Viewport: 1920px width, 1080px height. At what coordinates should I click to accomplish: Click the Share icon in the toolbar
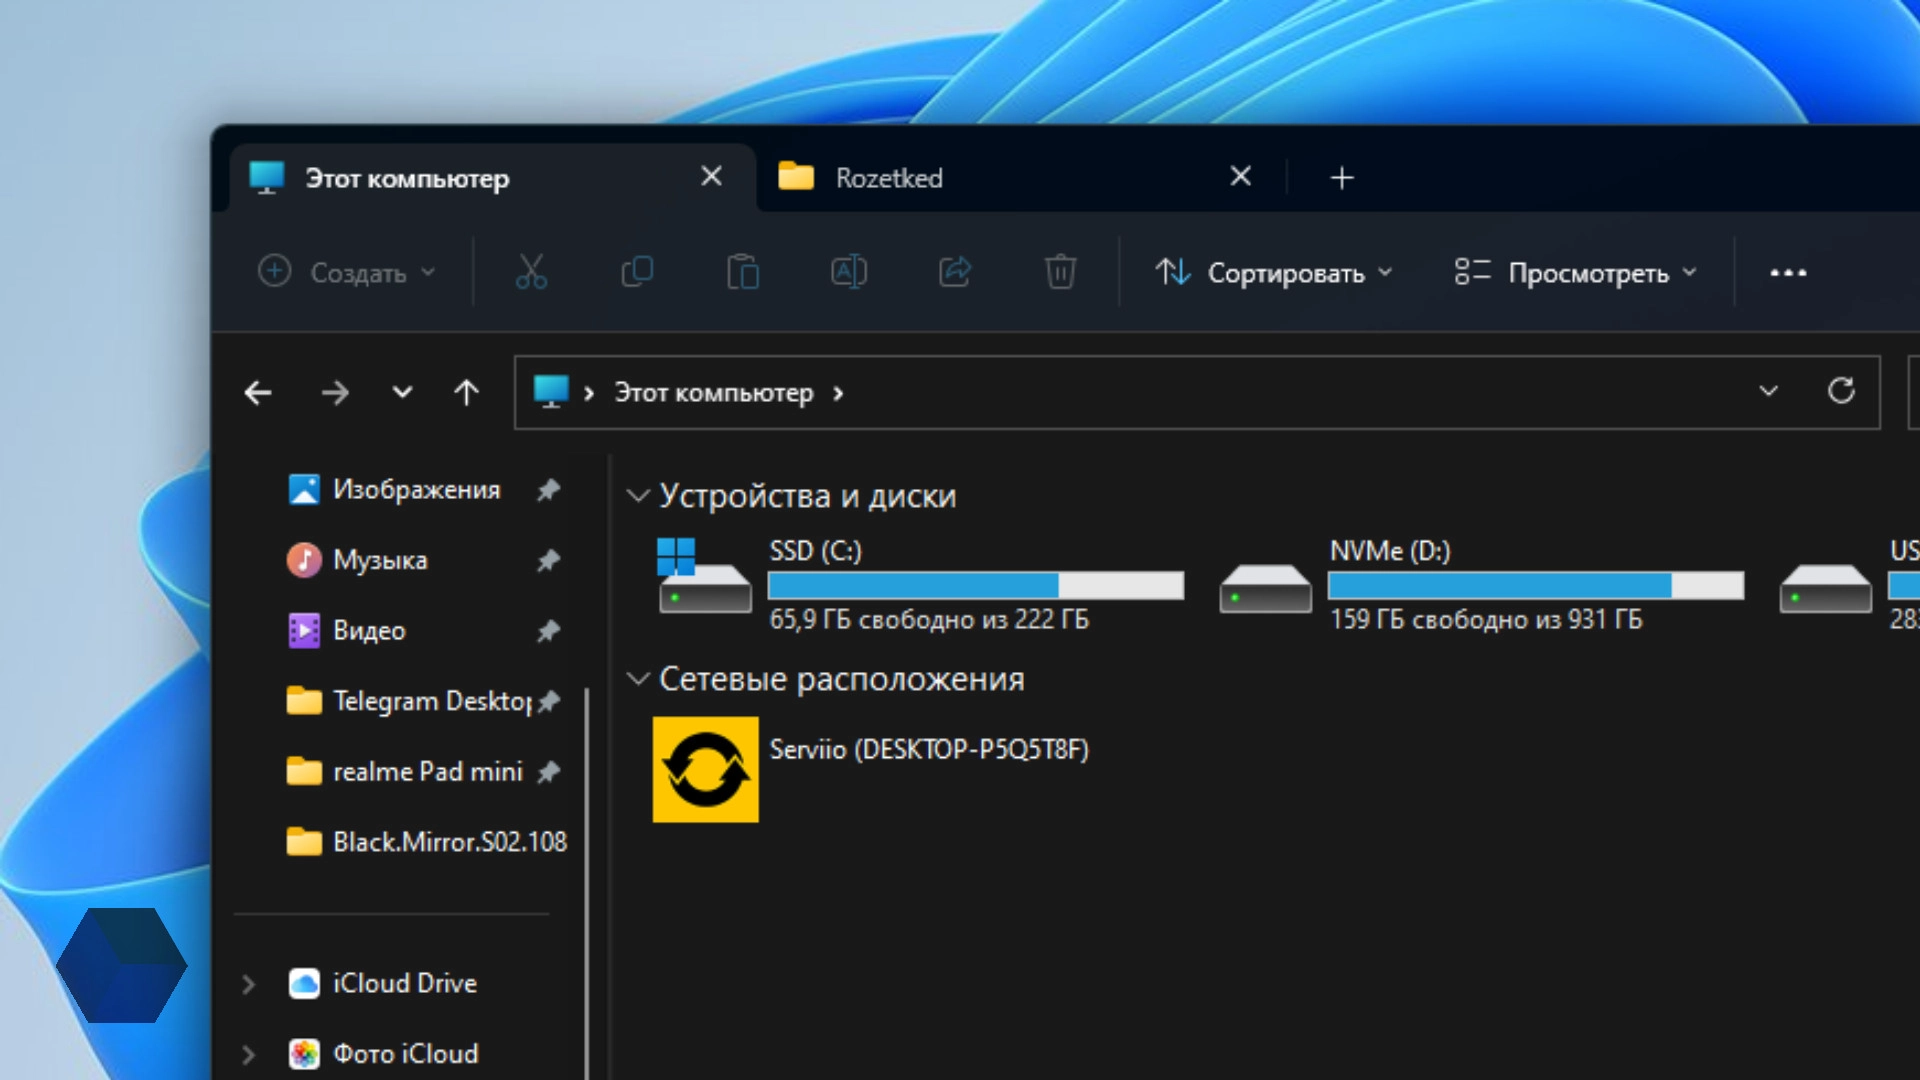955,272
